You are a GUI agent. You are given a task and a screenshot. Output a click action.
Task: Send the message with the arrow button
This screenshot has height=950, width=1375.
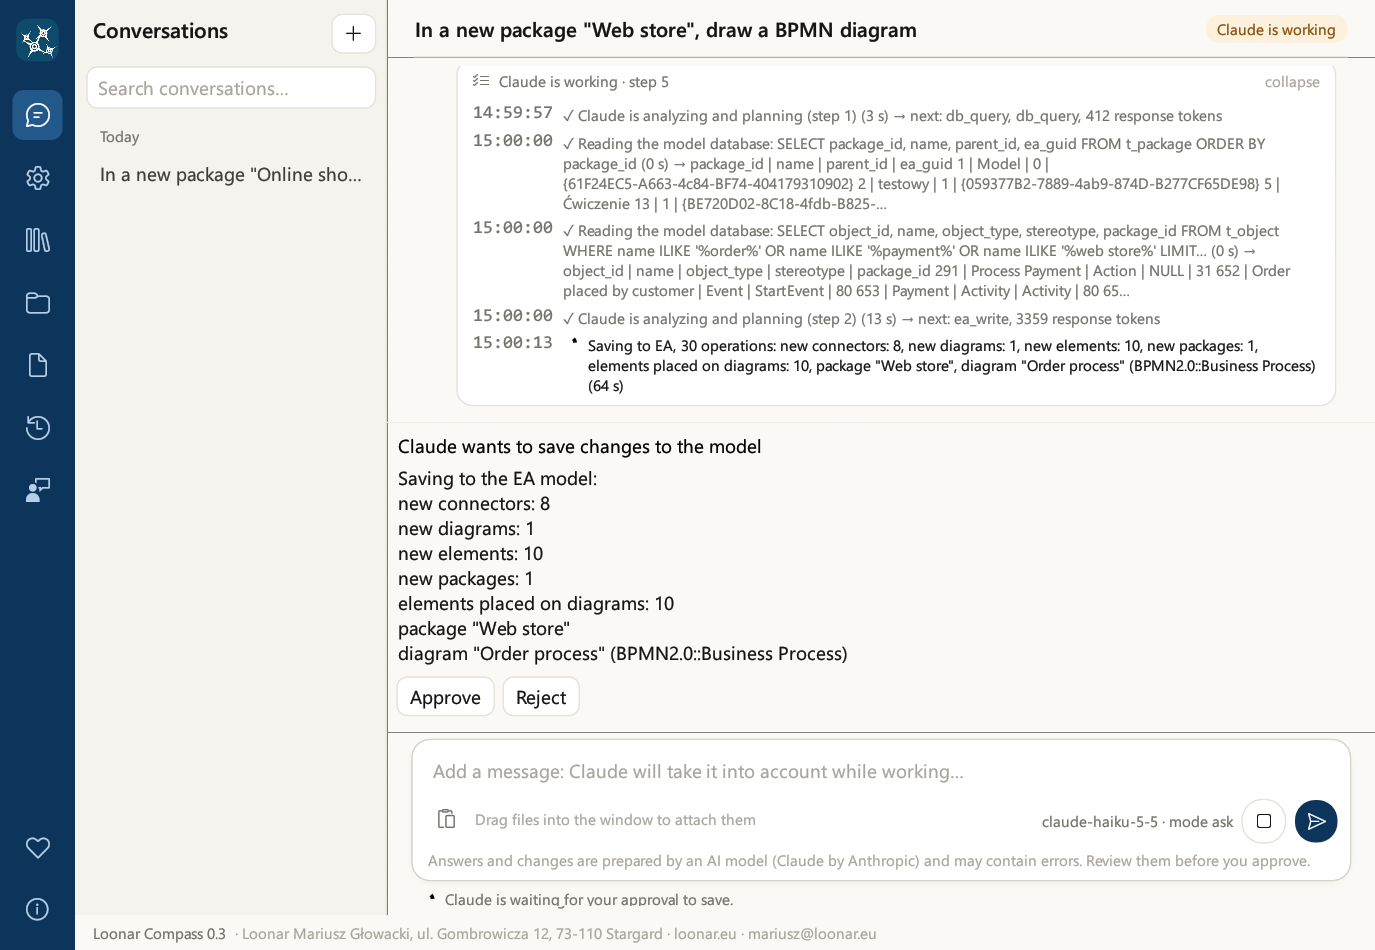pos(1316,821)
